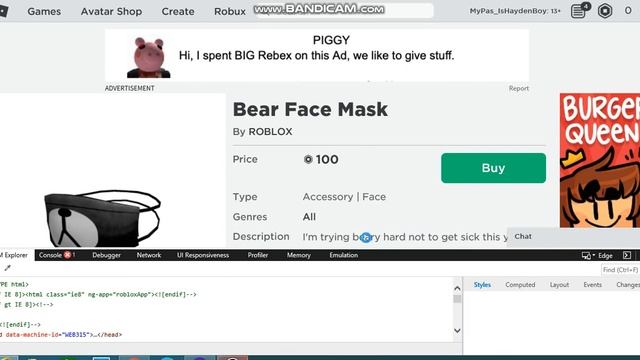This screenshot has width=640, height=360.
Task: Switch to the Console tab
Action: 56,255
